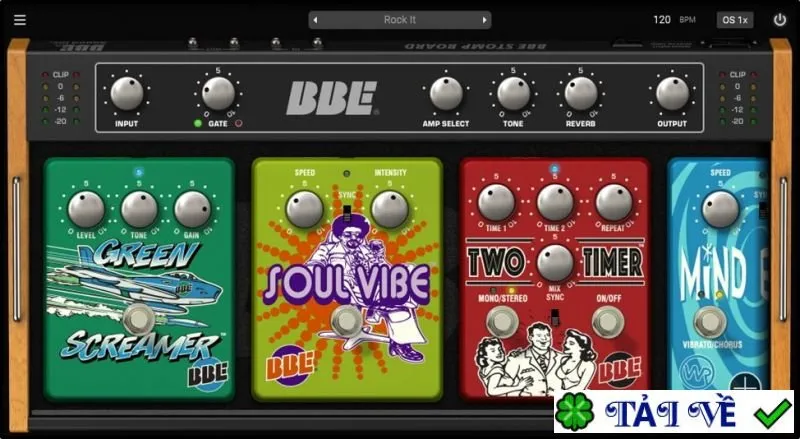Click Soul Vibe status LED

pyautogui.click(x=347, y=174)
